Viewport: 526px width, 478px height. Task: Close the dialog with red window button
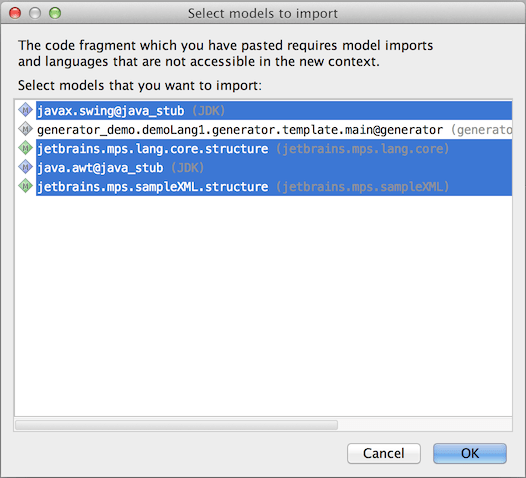tap(15, 13)
